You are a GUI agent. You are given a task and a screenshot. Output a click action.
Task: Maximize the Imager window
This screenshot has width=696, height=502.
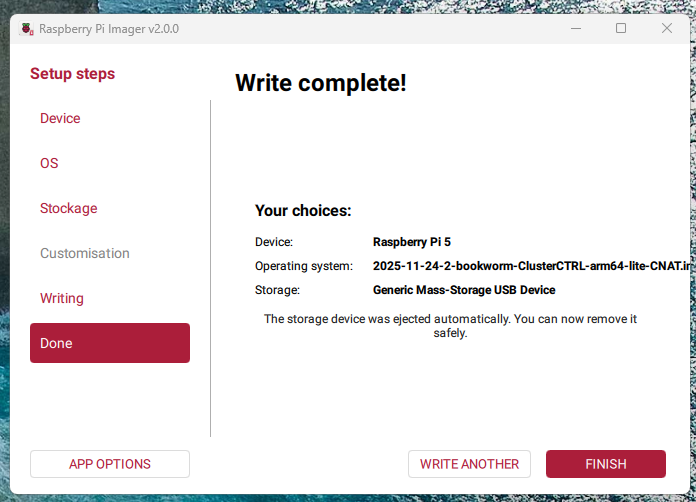pos(621,29)
